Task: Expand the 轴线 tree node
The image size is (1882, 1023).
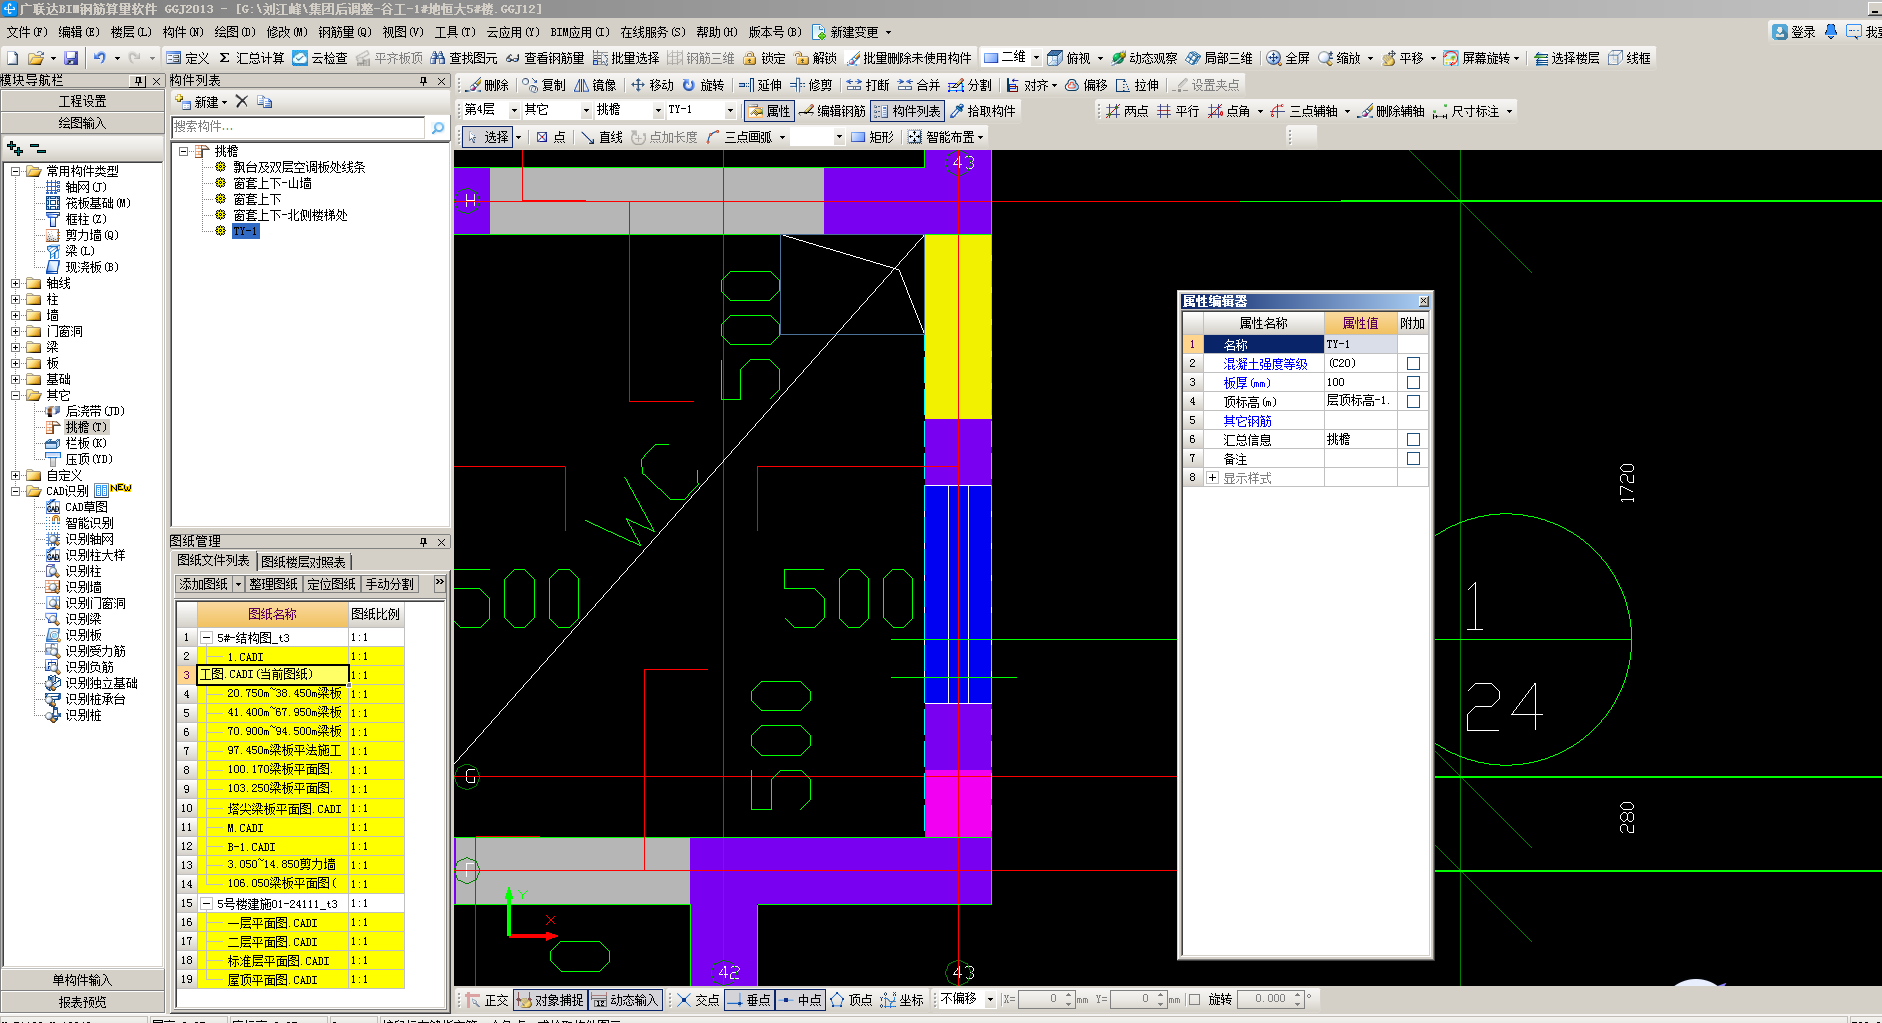Action: [x=16, y=283]
